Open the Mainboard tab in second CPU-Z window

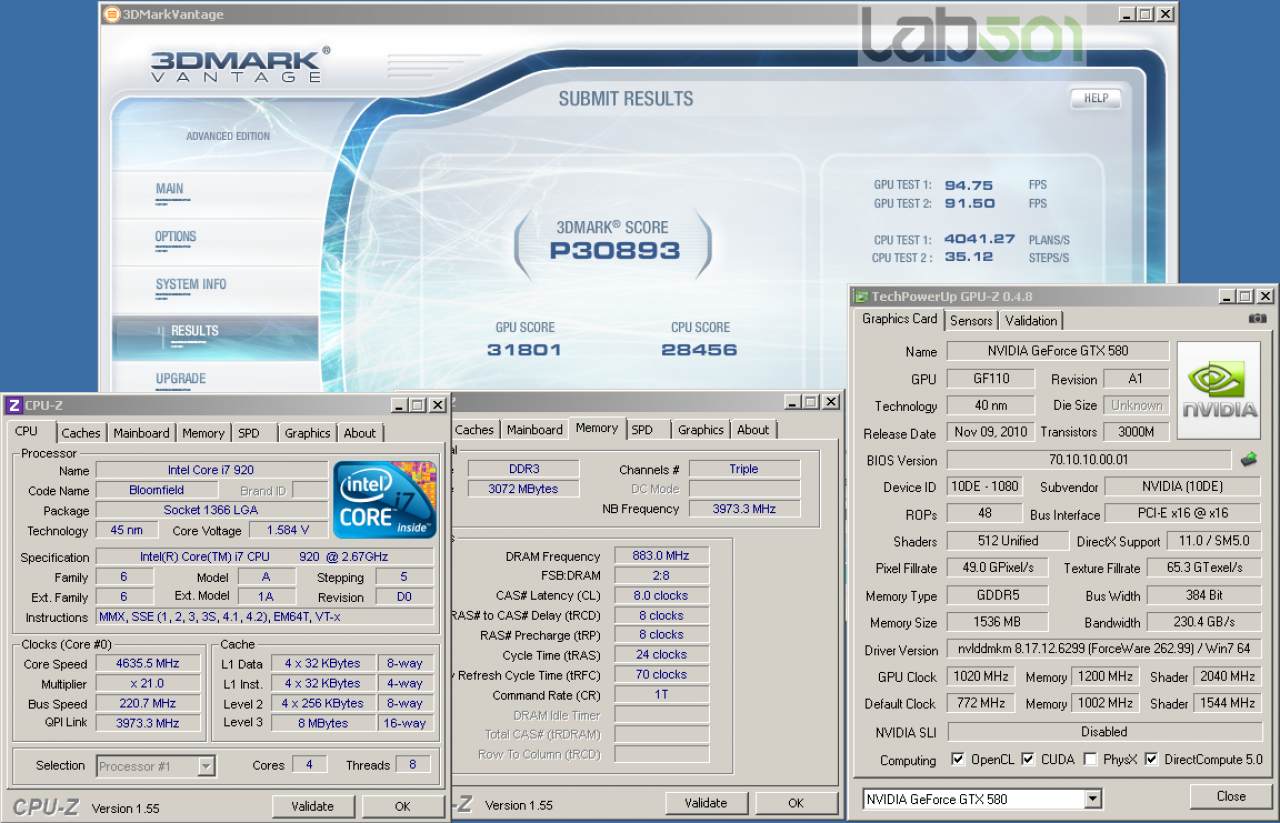pos(535,430)
